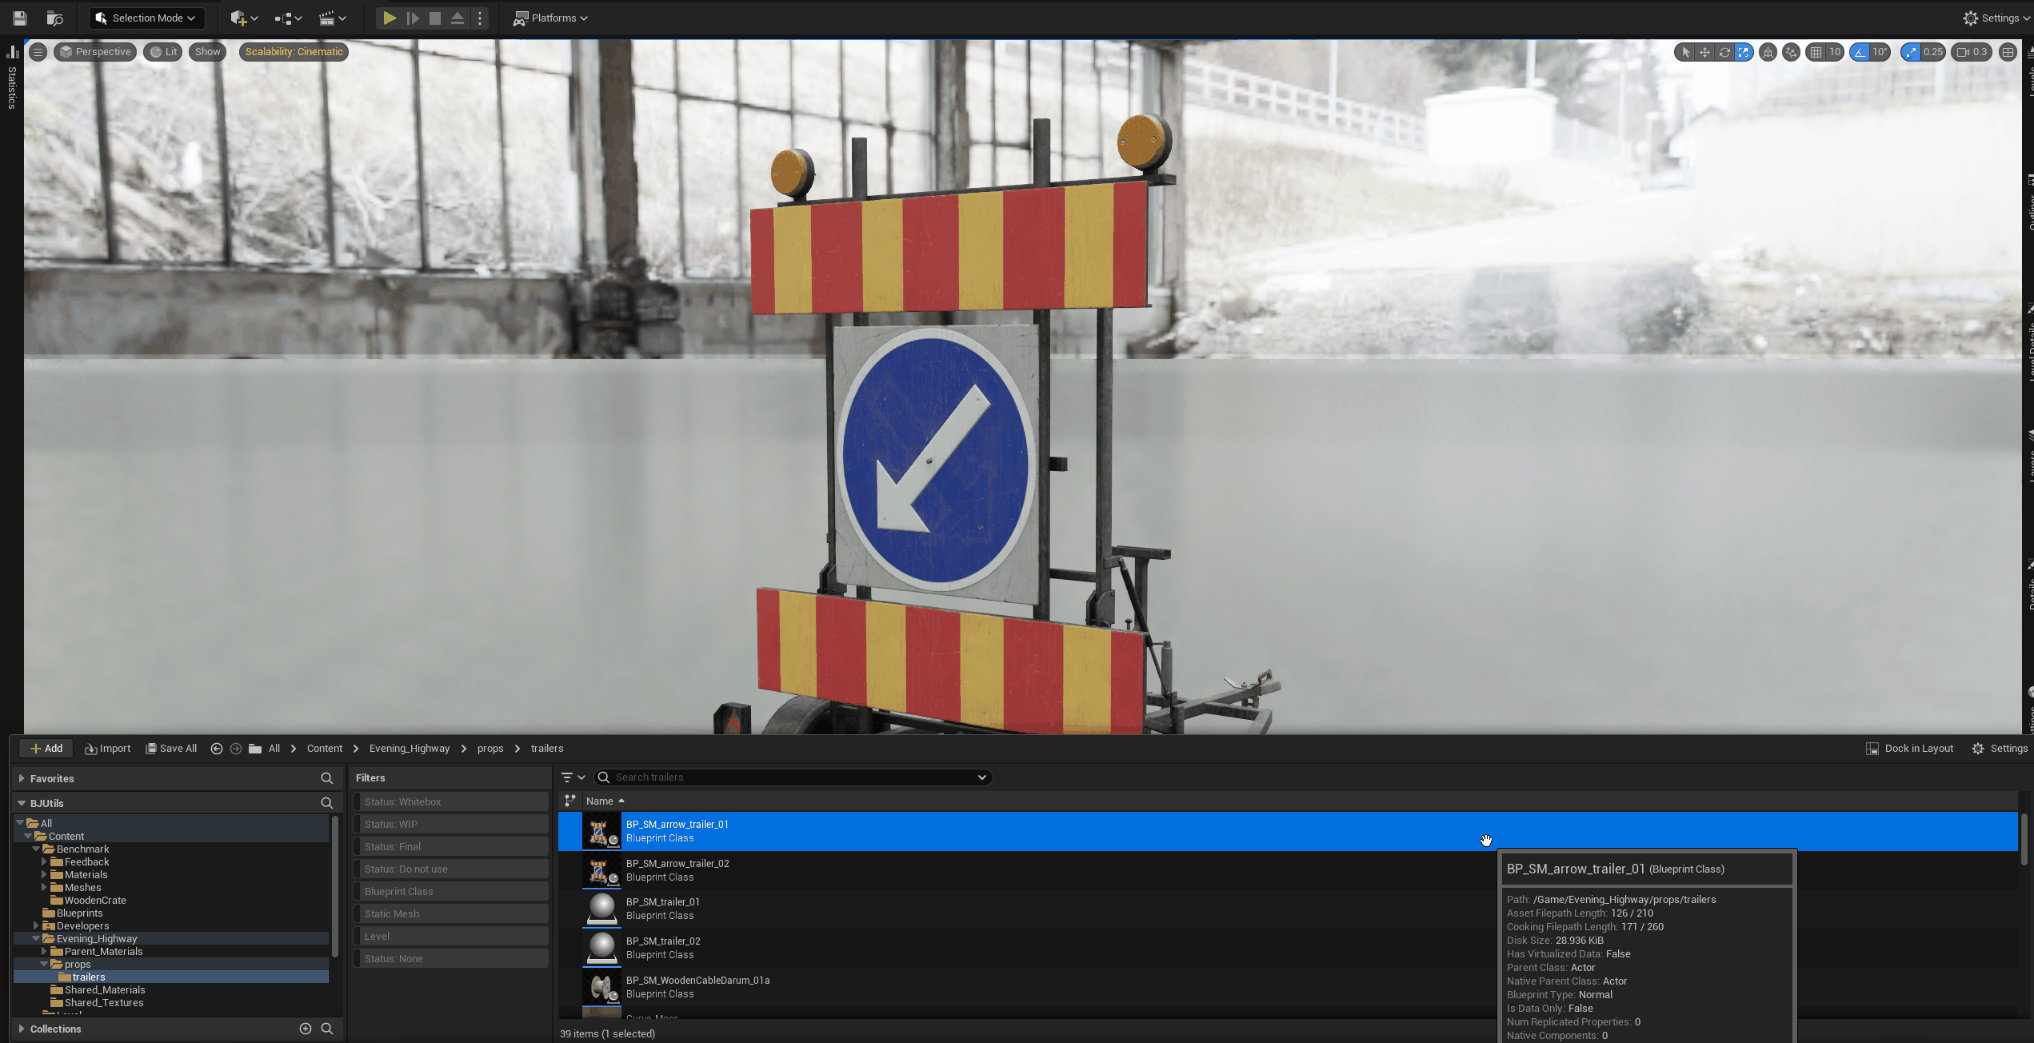Image resolution: width=2034 pixels, height=1043 pixels.
Task: Select the Move translate tool in viewport
Action: pos(1704,52)
